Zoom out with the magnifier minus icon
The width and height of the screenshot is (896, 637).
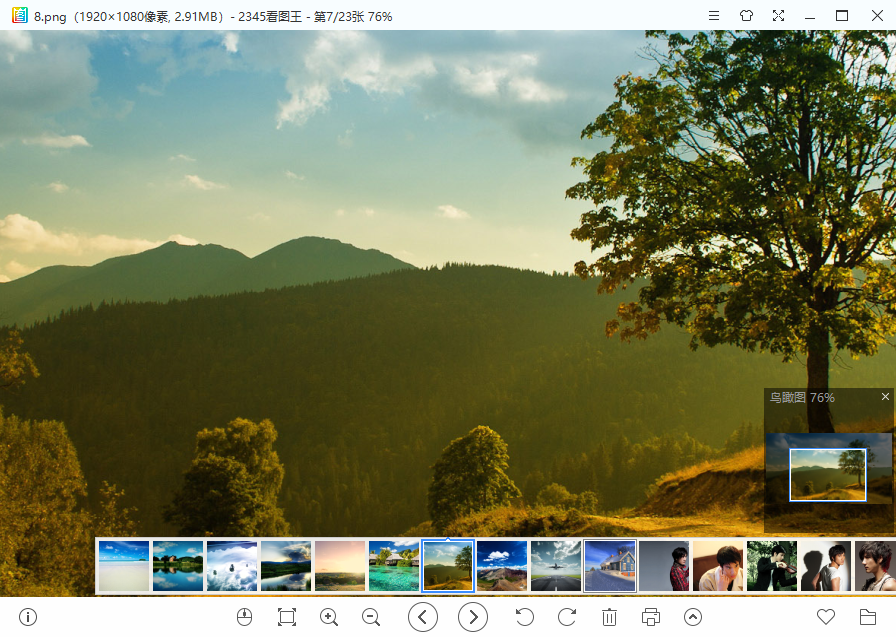point(371,617)
